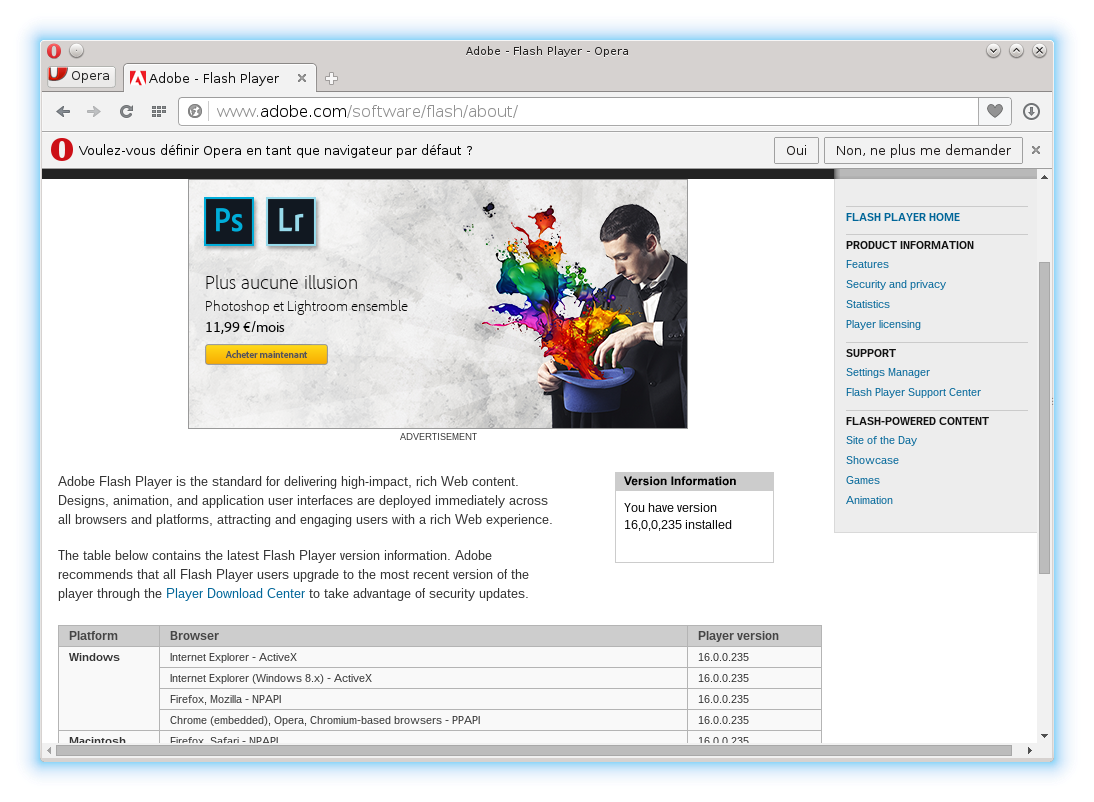Open the downloads icon in the toolbar
The image size is (1094, 802).
coord(1031,111)
